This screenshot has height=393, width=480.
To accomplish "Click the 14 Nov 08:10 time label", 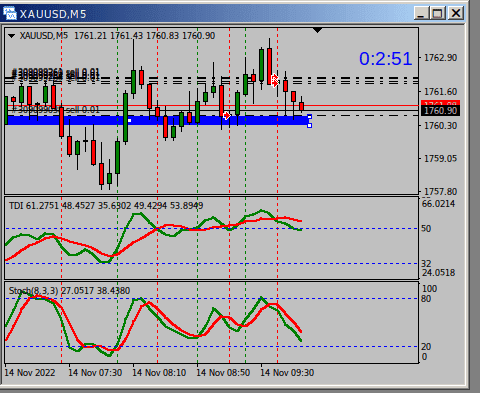I will 159,373.
